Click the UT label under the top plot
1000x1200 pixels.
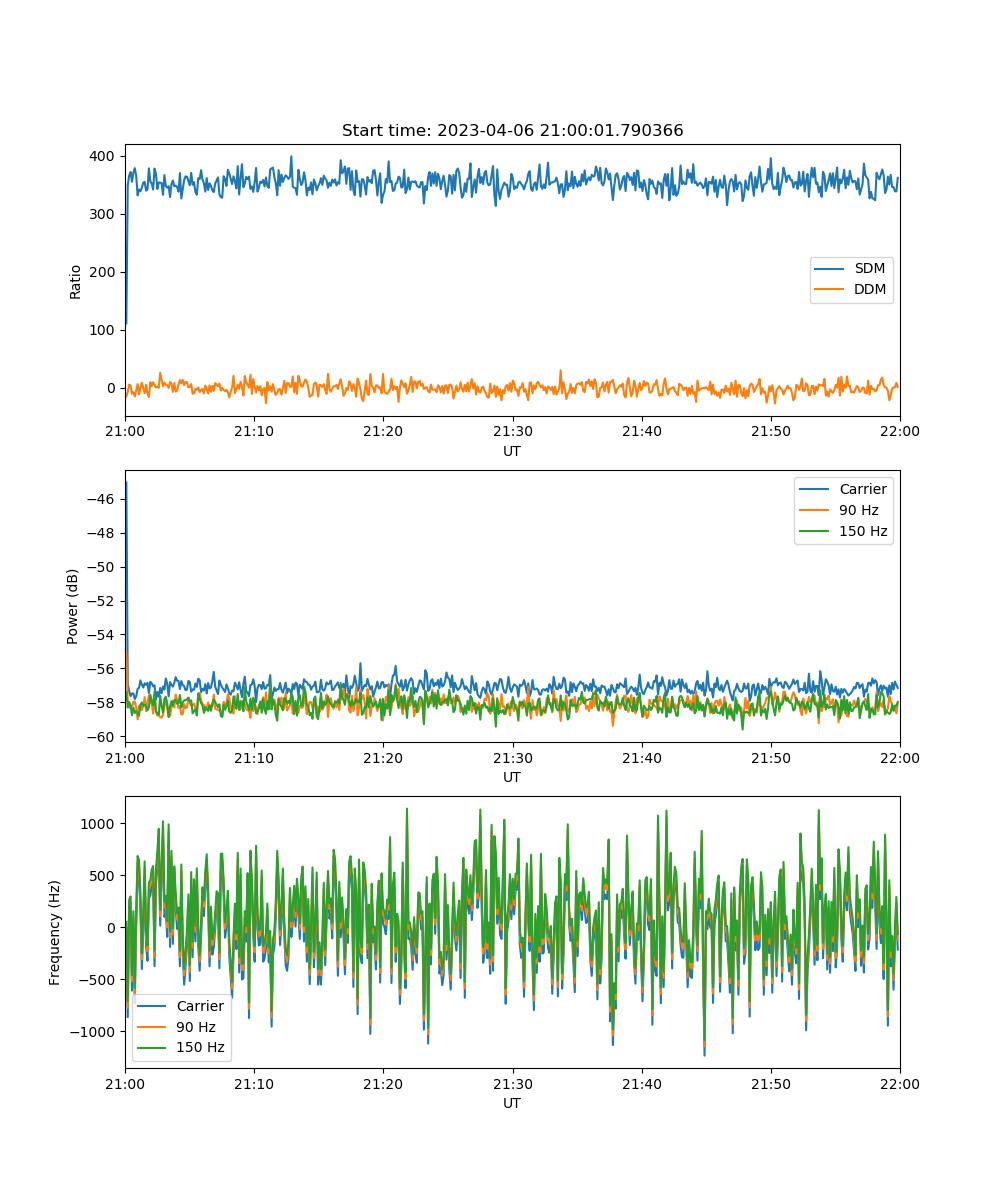point(512,451)
